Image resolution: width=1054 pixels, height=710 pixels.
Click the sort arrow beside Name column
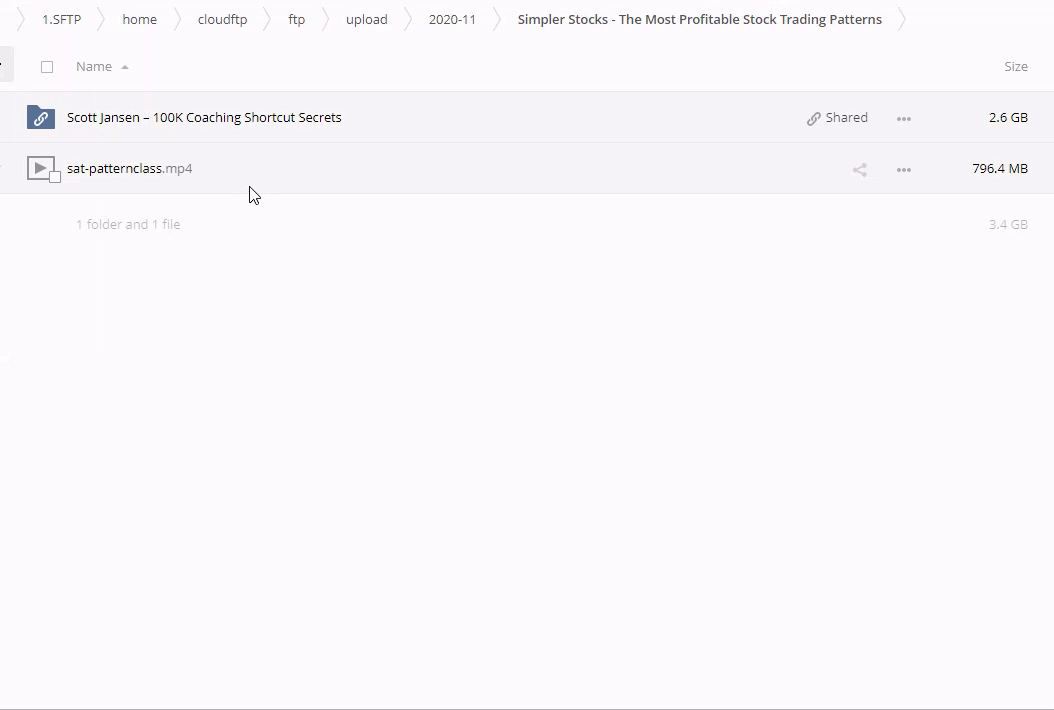pos(125,67)
